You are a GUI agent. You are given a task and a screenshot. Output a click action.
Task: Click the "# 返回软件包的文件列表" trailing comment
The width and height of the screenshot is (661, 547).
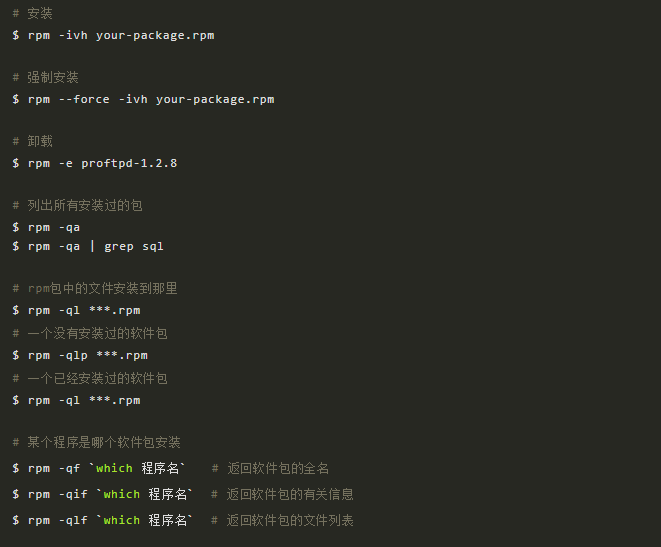pyautogui.click(x=282, y=520)
